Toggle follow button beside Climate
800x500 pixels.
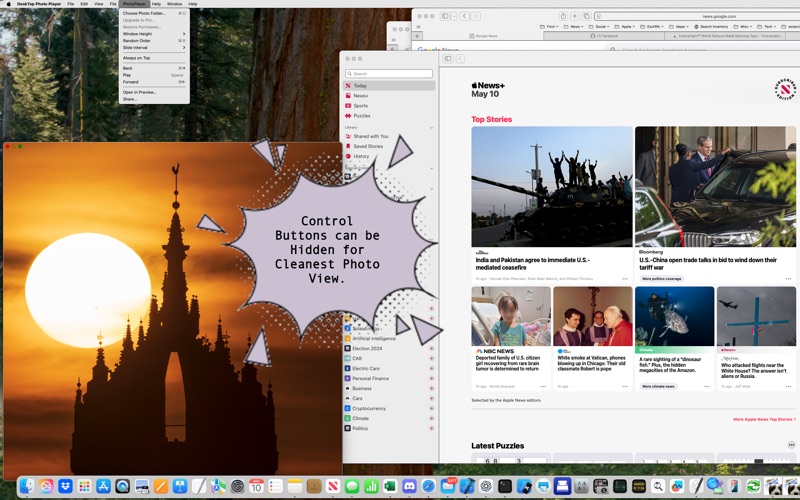(x=431, y=418)
